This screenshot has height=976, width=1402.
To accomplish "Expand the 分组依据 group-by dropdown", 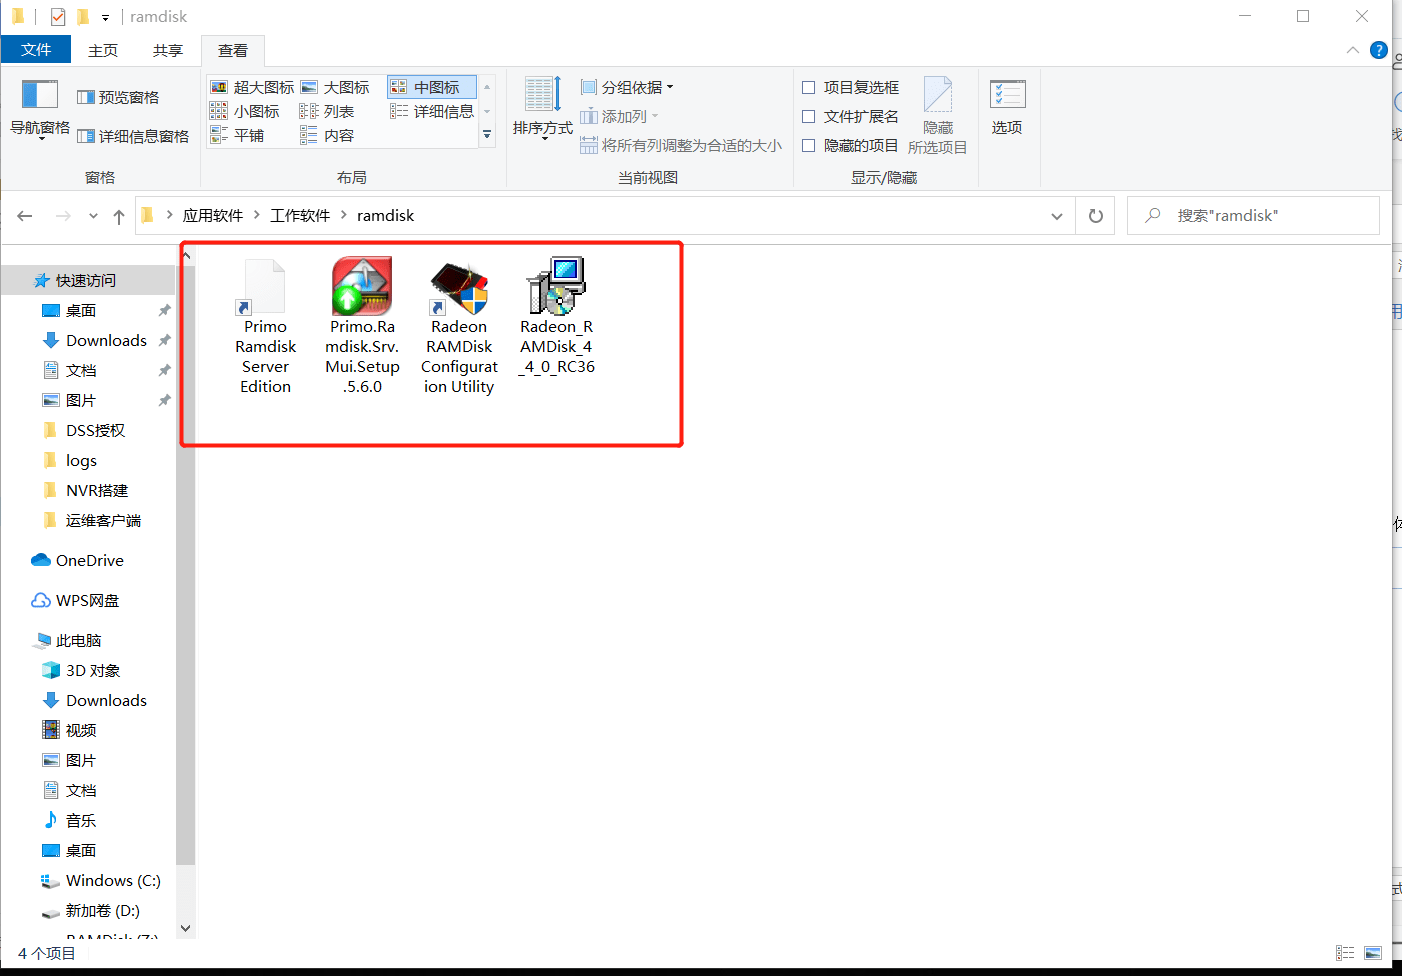I will point(628,87).
